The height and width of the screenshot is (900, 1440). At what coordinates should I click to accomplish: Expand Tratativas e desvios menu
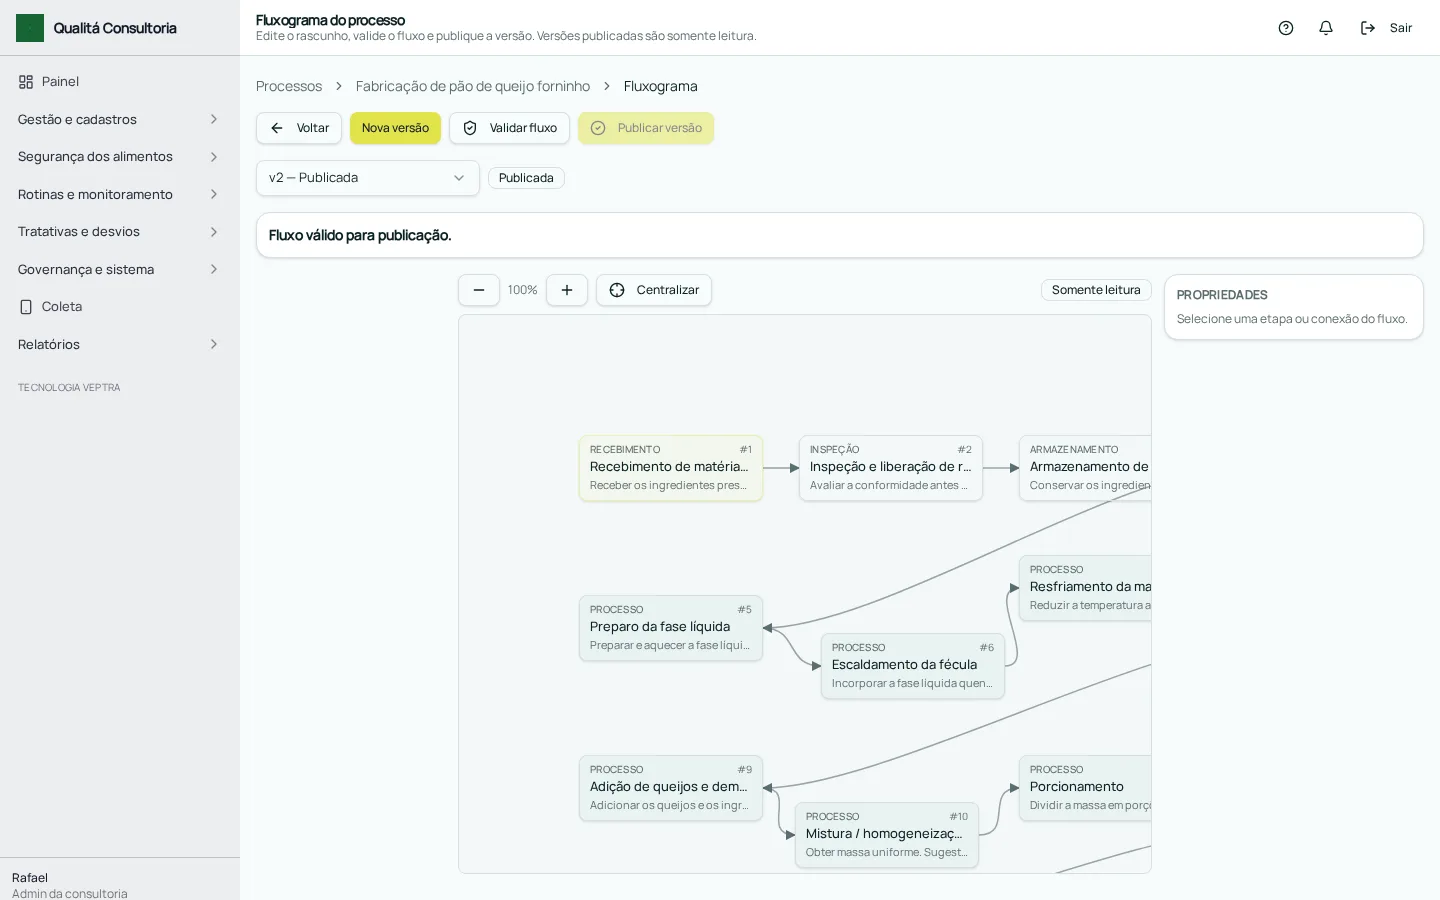[120, 232]
